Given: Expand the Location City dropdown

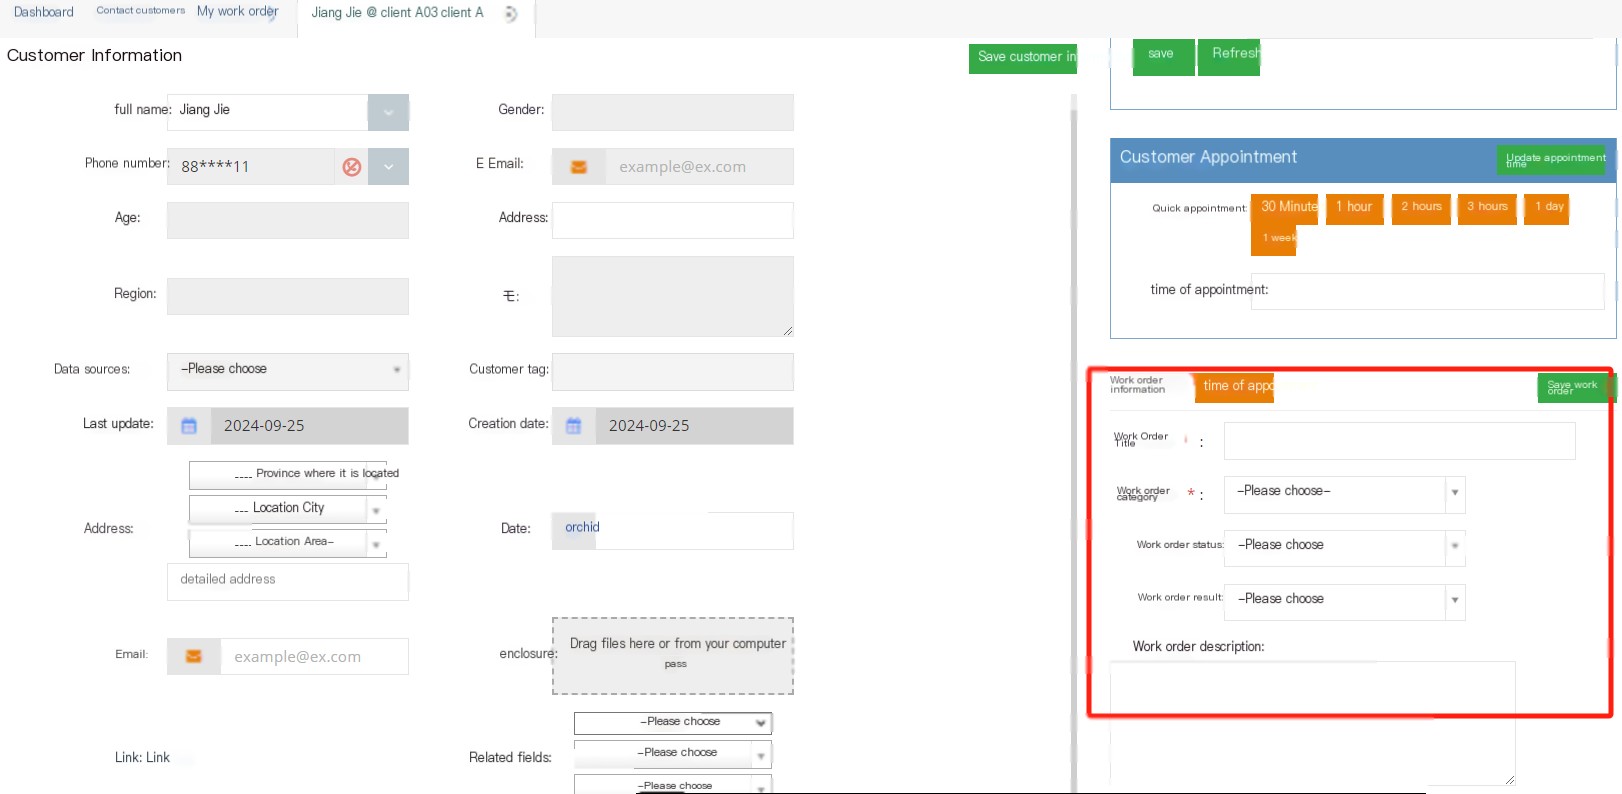Looking at the screenshot, I should [288, 509].
